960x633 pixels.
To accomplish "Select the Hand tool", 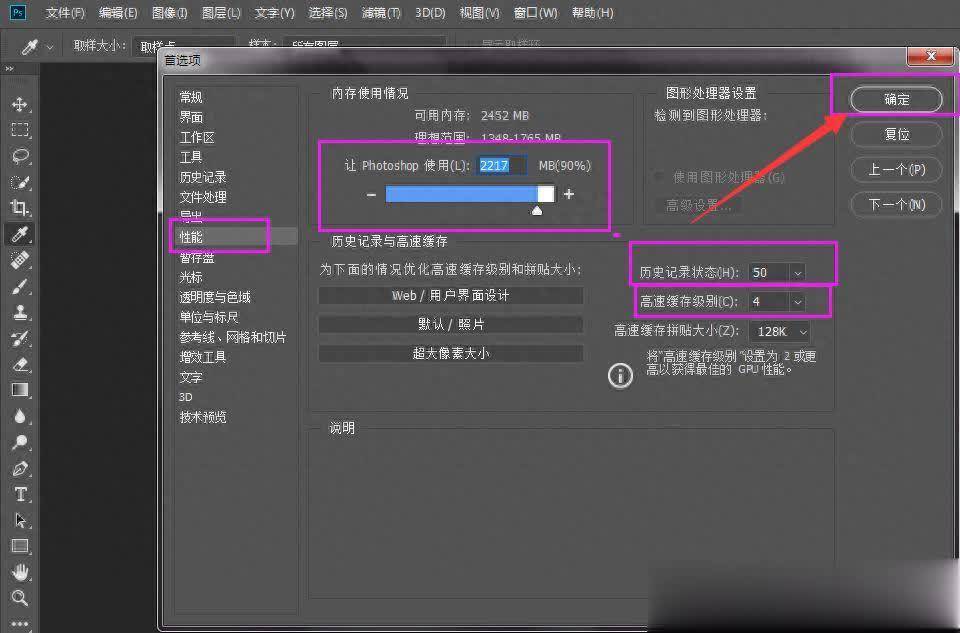I will click(x=20, y=572).
